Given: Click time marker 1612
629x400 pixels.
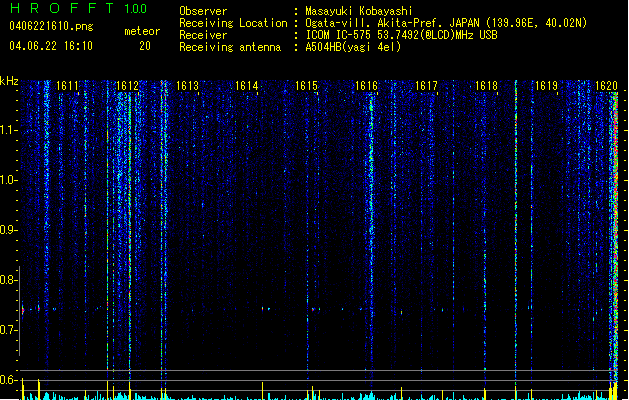Looking at the screenshot, I should pyautogui.click(x=127, y=86).
